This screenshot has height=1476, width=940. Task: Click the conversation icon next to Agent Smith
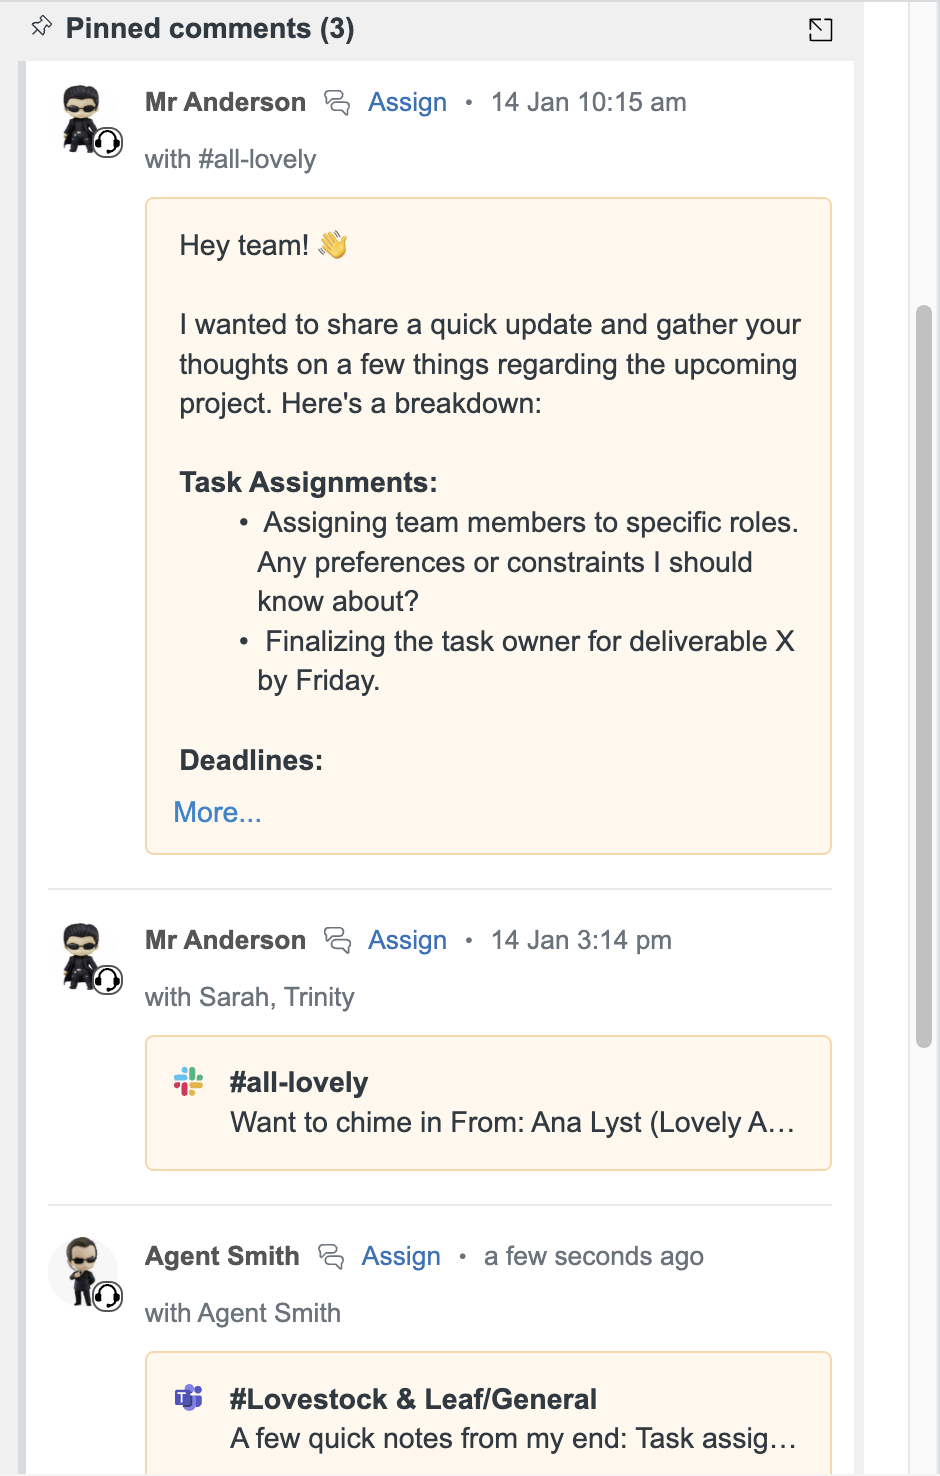click(x=331, y=1256)
